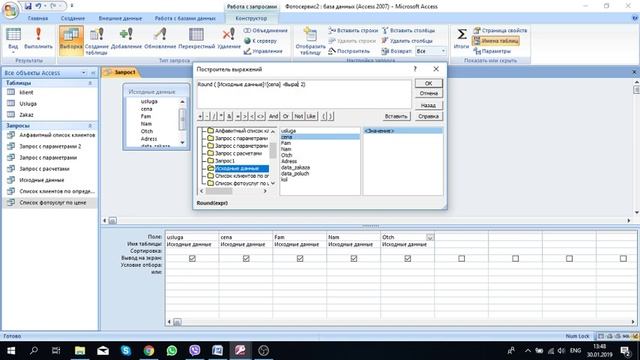
Task: Choose the Удаление delete query
Action: (x=229, y=39)
